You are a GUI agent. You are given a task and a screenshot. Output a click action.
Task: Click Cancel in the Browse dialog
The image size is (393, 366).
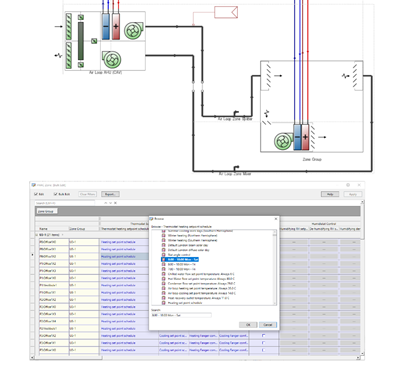(268, 325)
